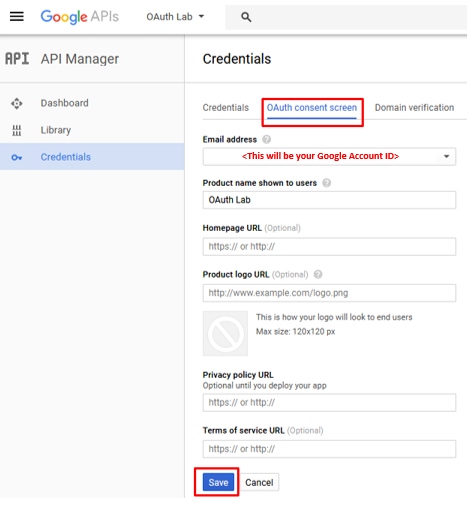Open help icon next to Email address
Image resolution: width=469 pixels, height=510 pixels.
coord(266,139)
